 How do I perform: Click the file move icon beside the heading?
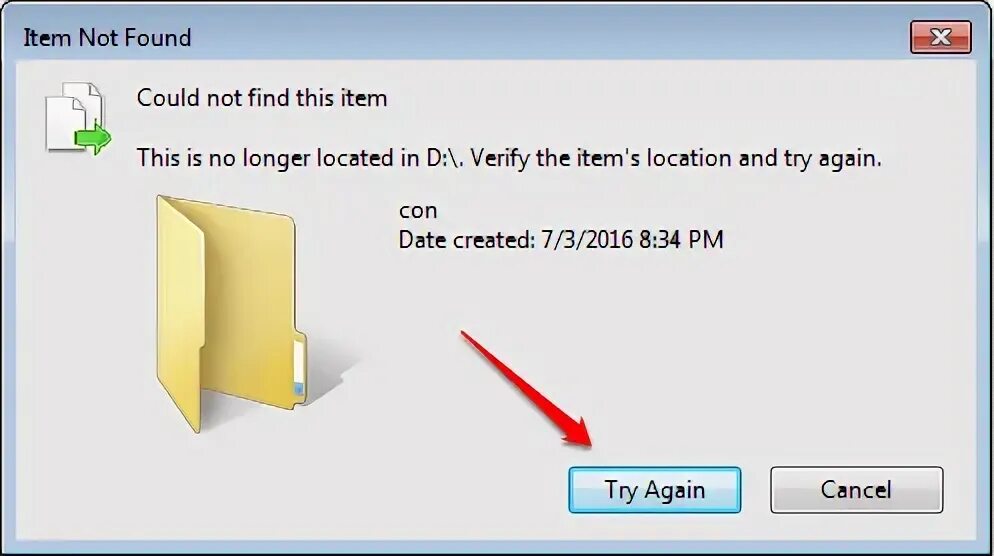tap(78, 118)
